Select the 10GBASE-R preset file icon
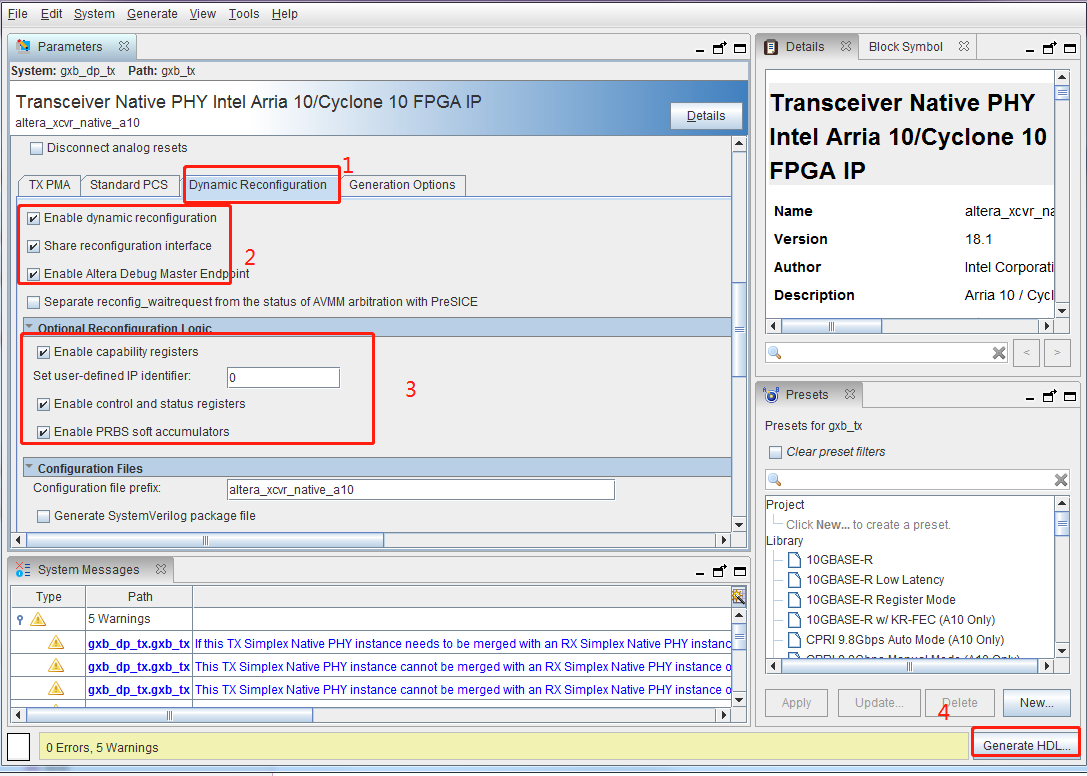Screen dimensions: 1087x776 (x=794, y=560)
